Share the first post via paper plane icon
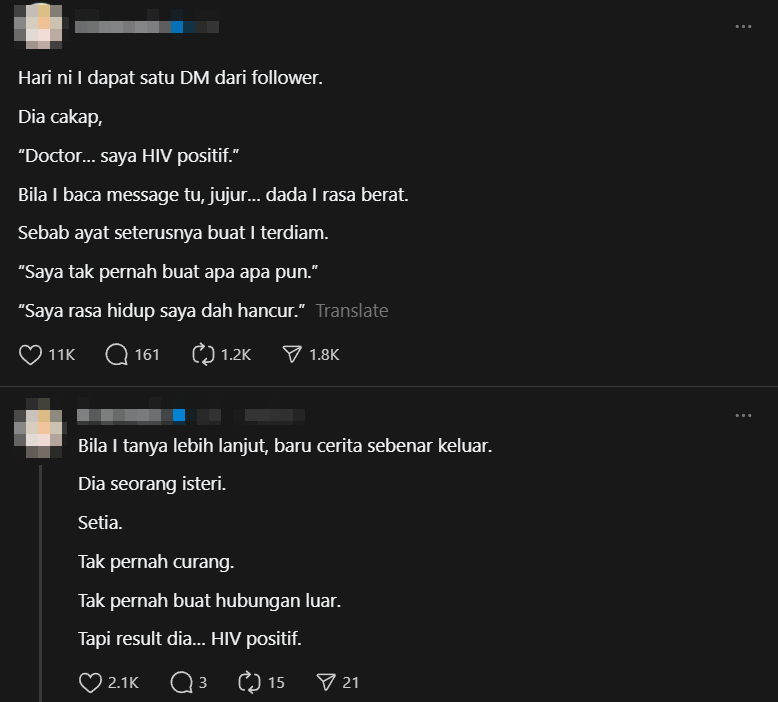The image size is (778, 702). (292, 354)
